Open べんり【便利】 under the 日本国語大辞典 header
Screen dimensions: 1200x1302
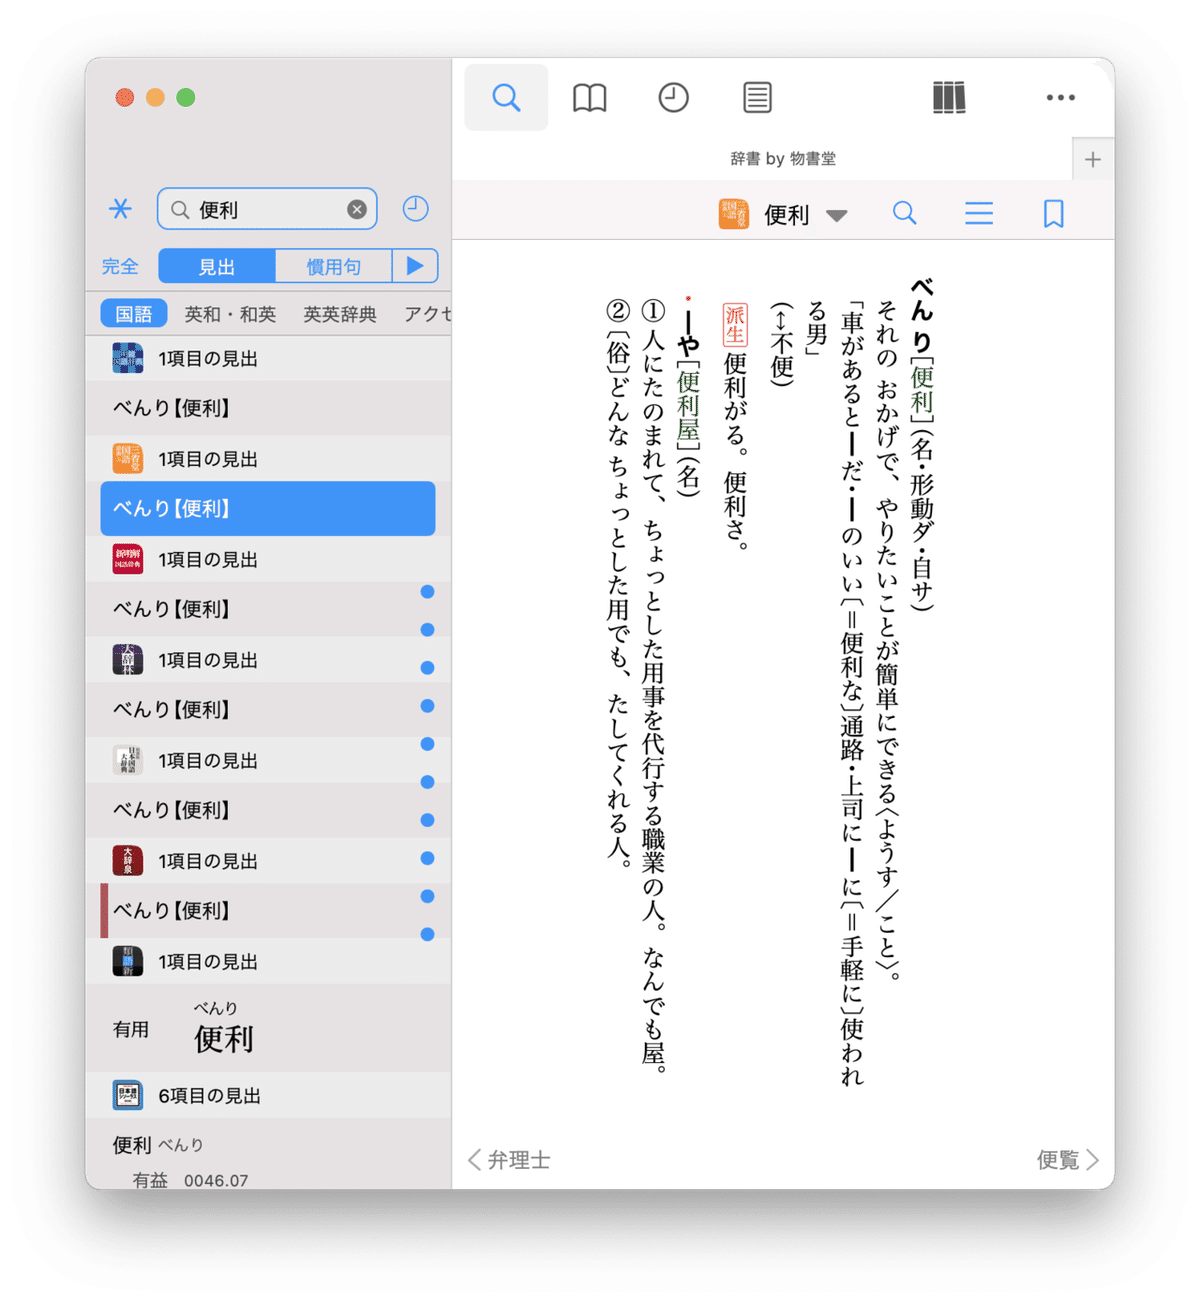point(268,810)
